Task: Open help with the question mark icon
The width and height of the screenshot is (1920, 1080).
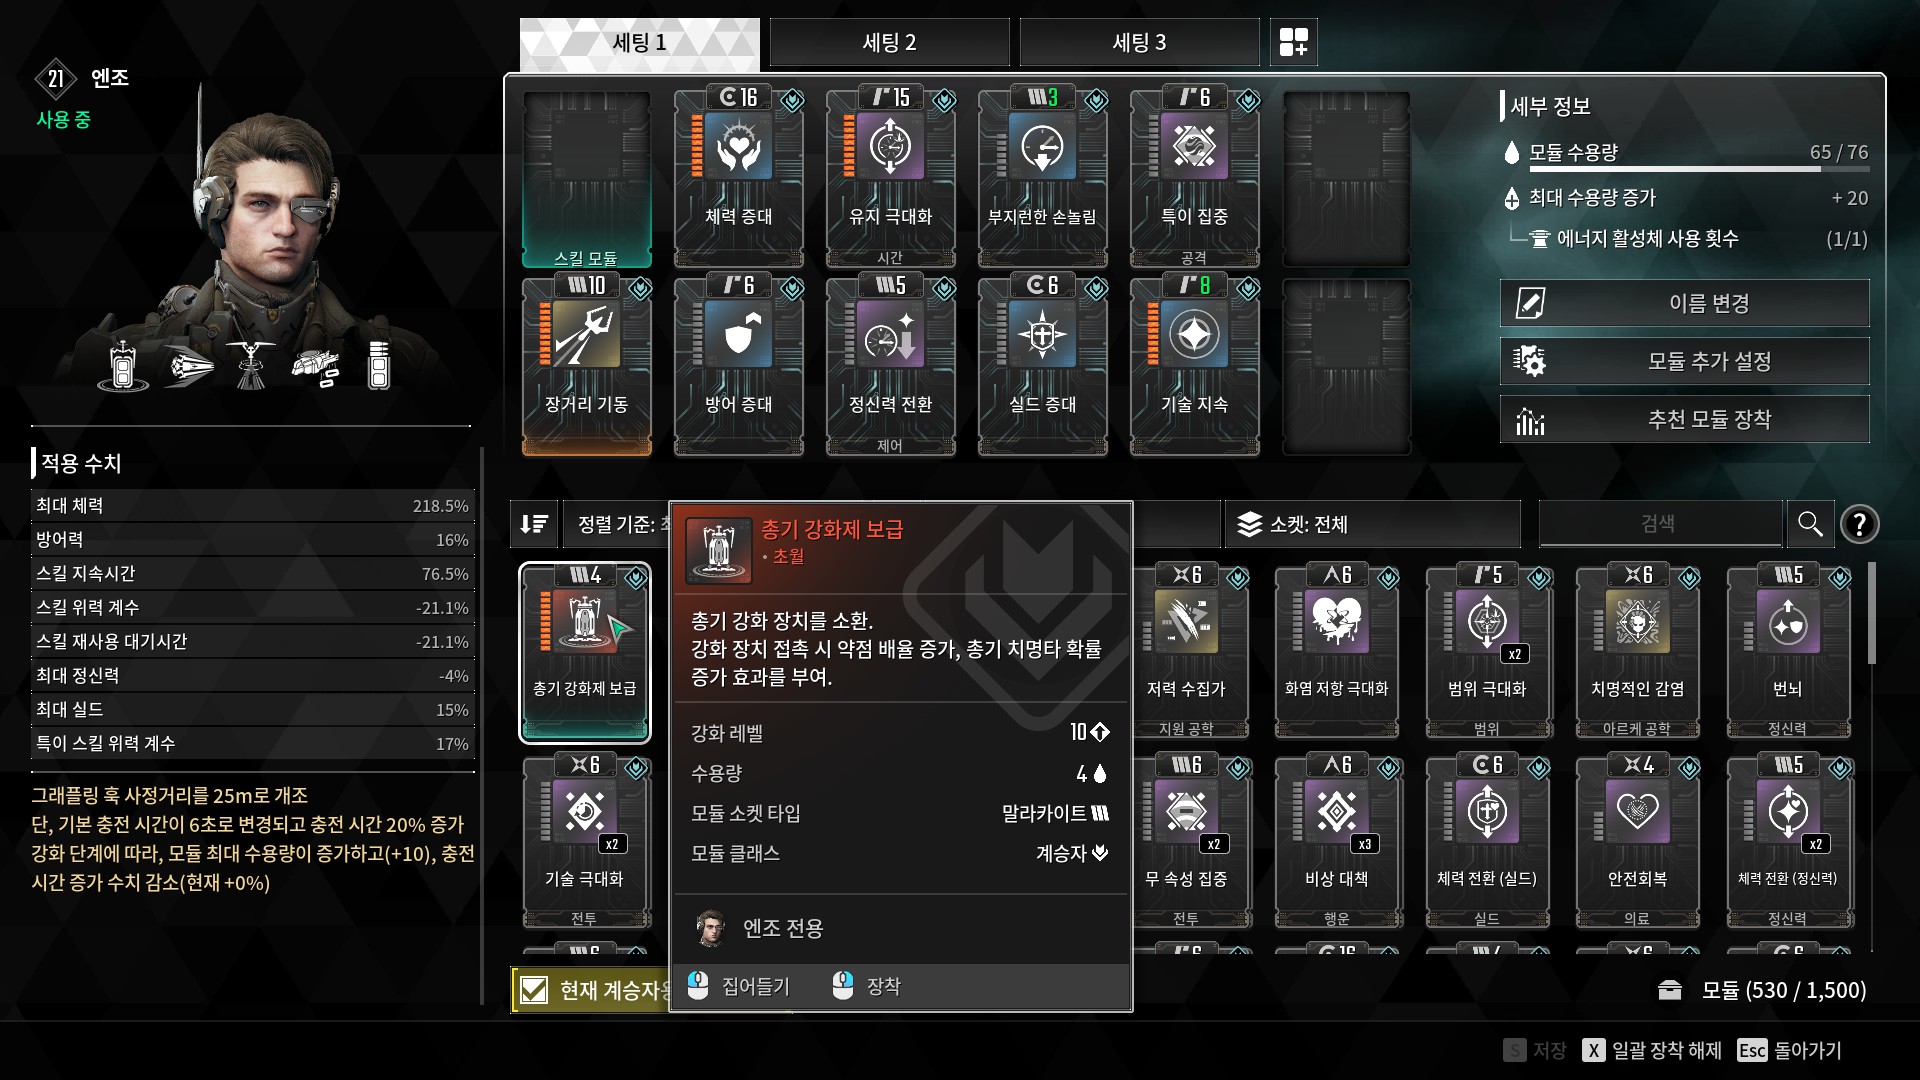Action: (x=1859, y=524)
